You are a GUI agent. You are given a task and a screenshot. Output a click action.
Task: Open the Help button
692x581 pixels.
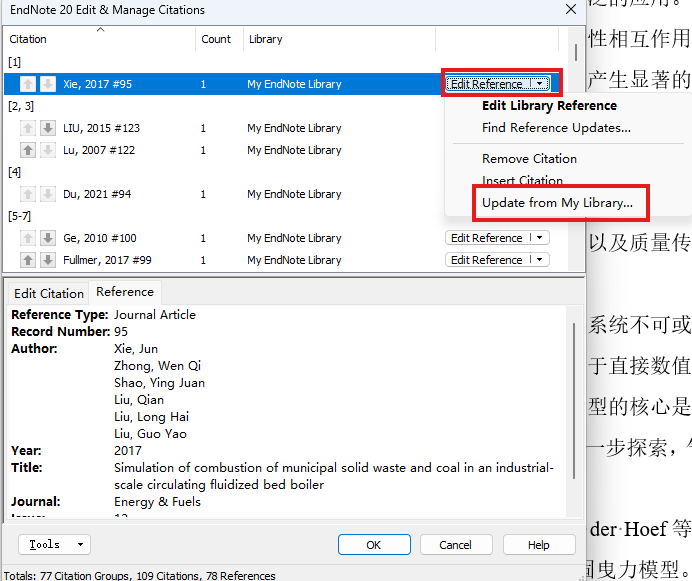click(x=539, y=545)
